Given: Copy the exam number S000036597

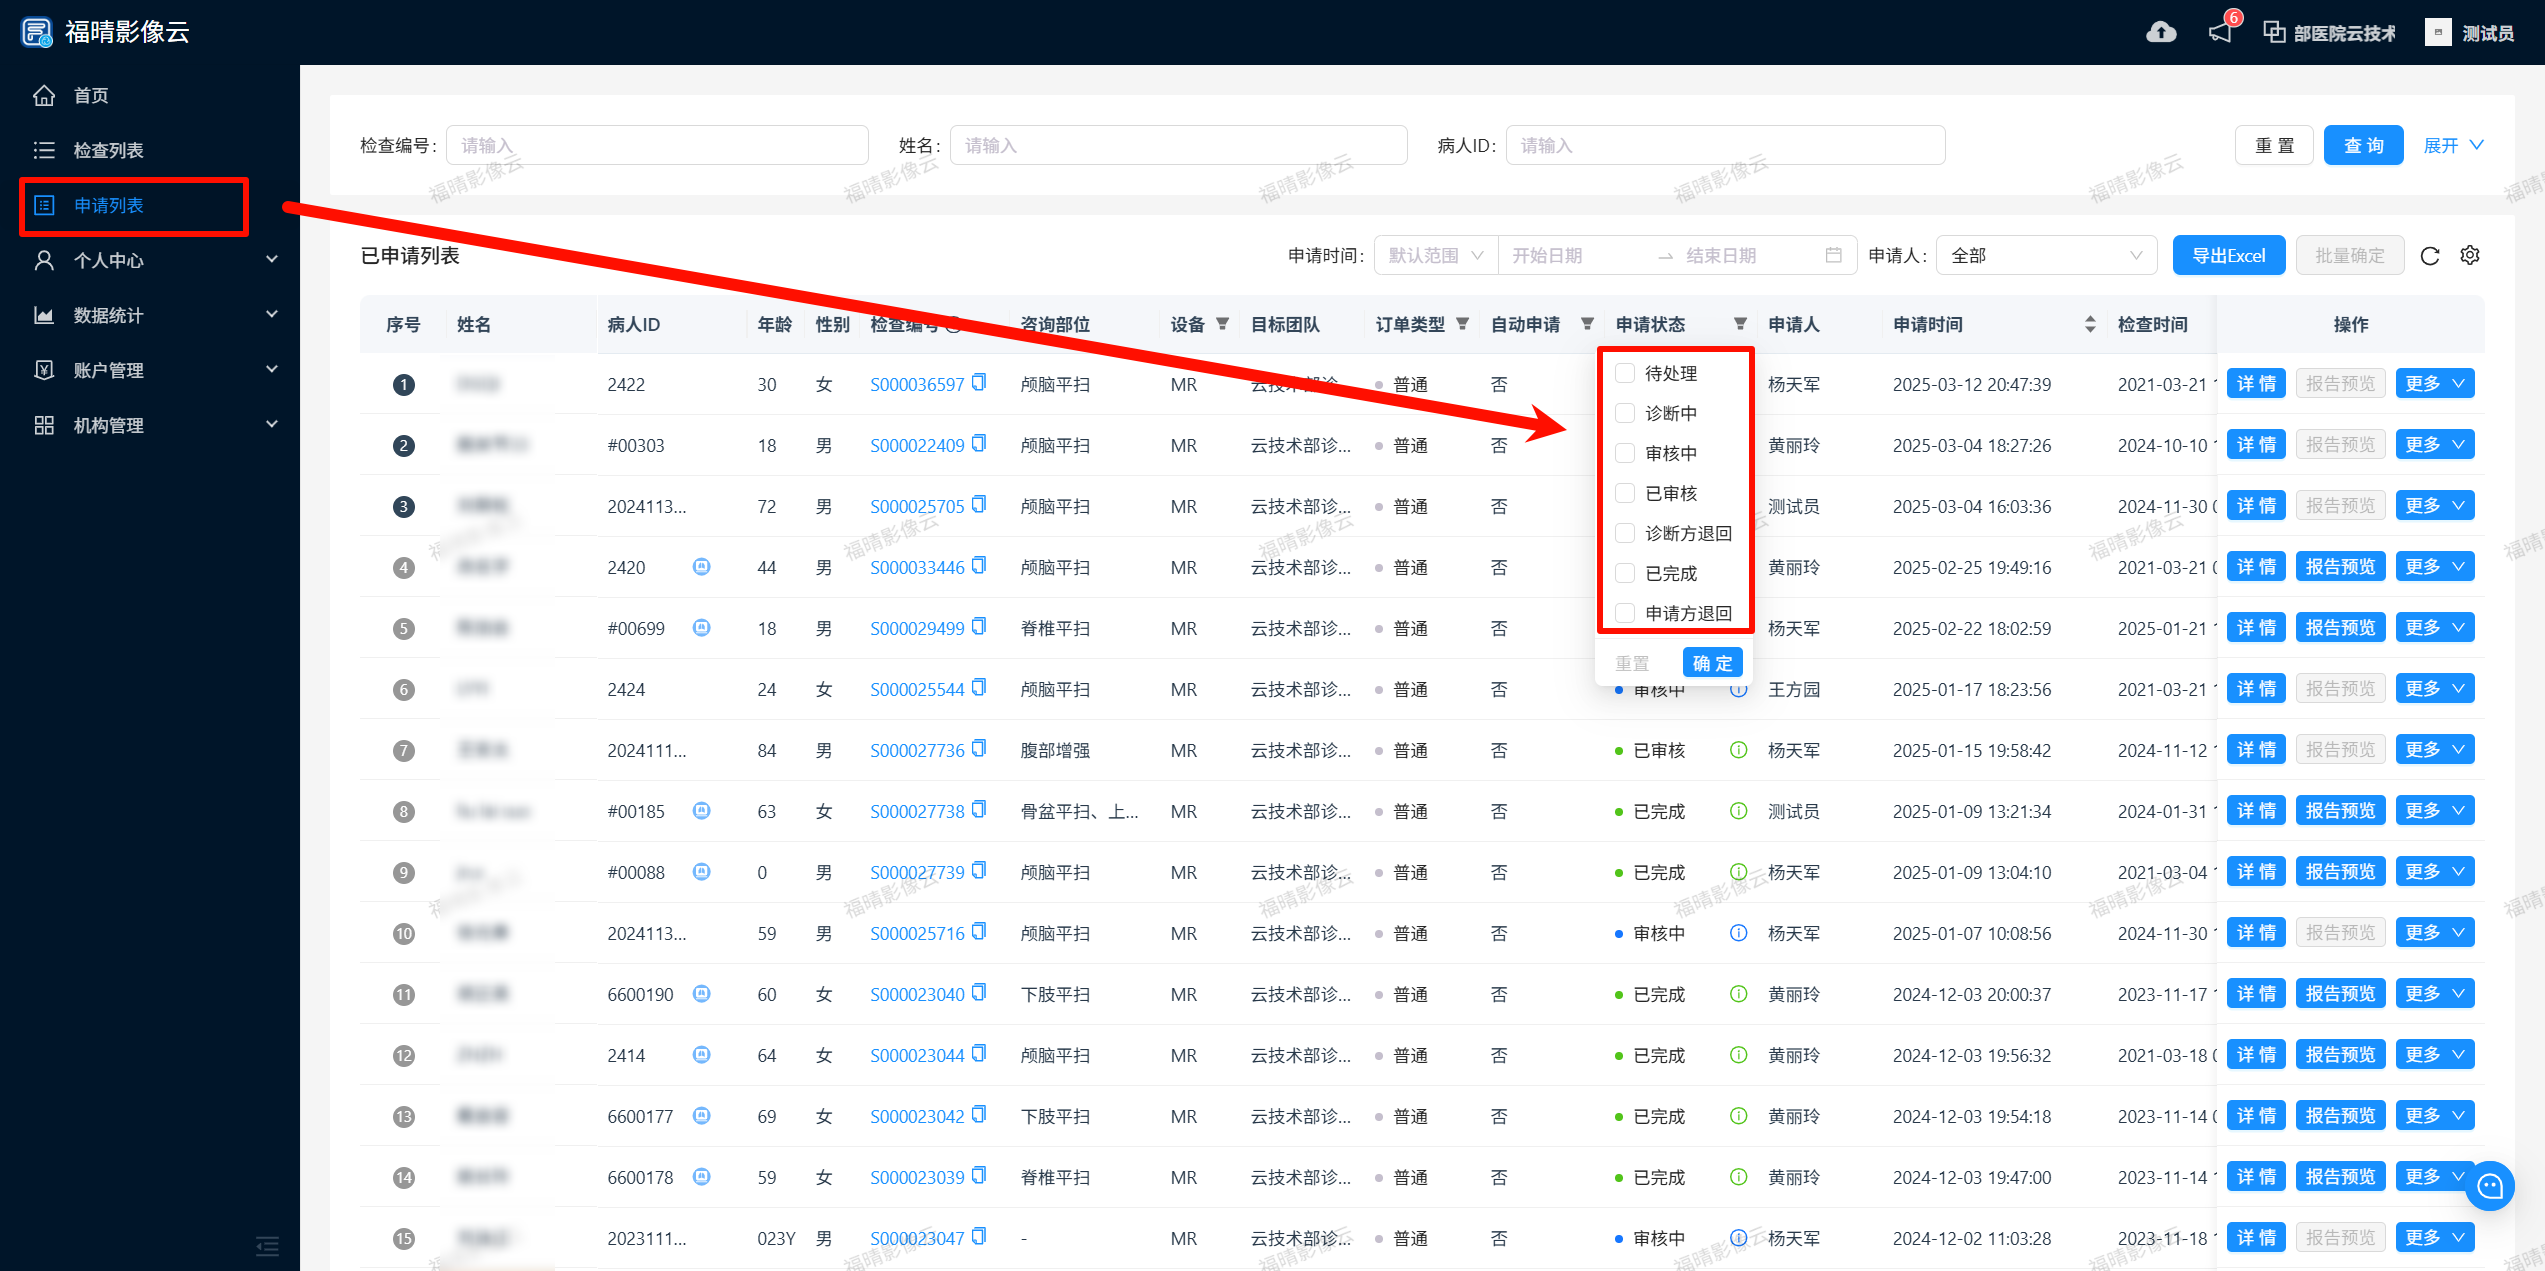Looking at the screenshot, I should pyautogui.click(x=979, y=383).
